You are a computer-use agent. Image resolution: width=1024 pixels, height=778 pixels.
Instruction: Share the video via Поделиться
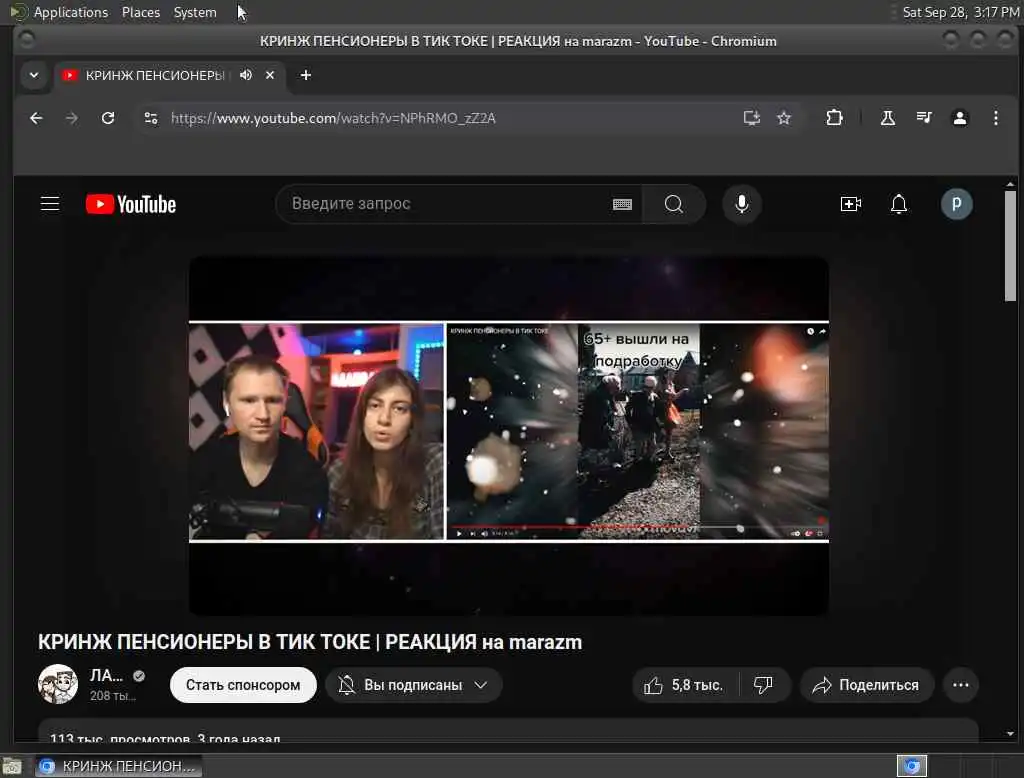pos(866,685)
